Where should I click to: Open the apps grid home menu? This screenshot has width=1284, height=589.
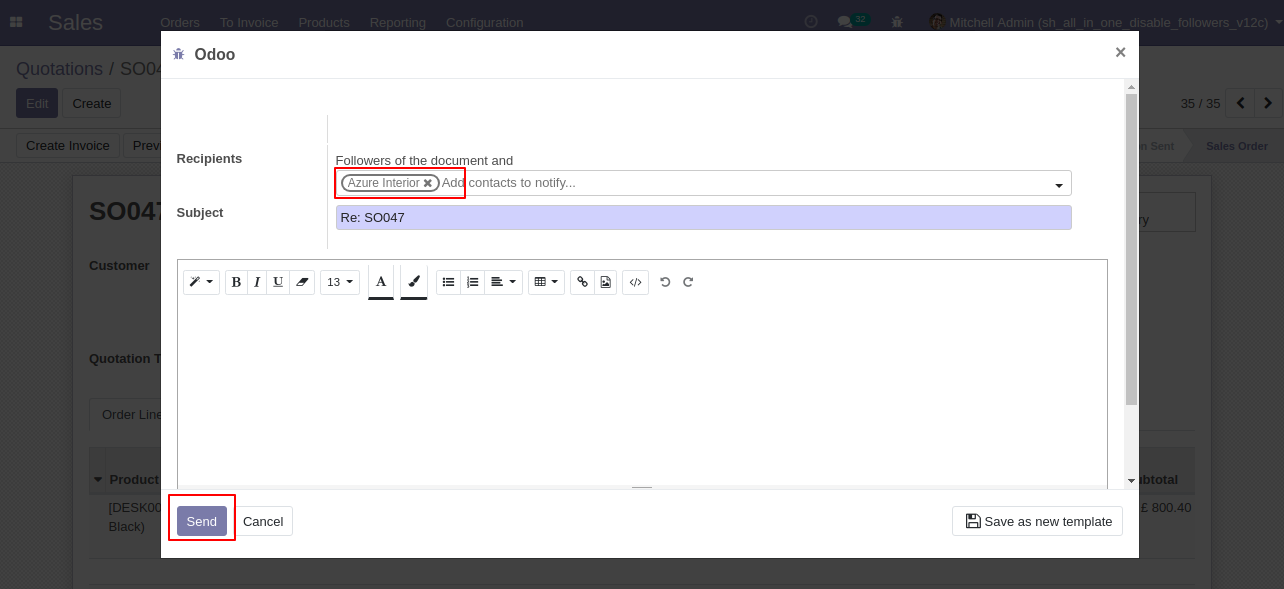[16, 22]
